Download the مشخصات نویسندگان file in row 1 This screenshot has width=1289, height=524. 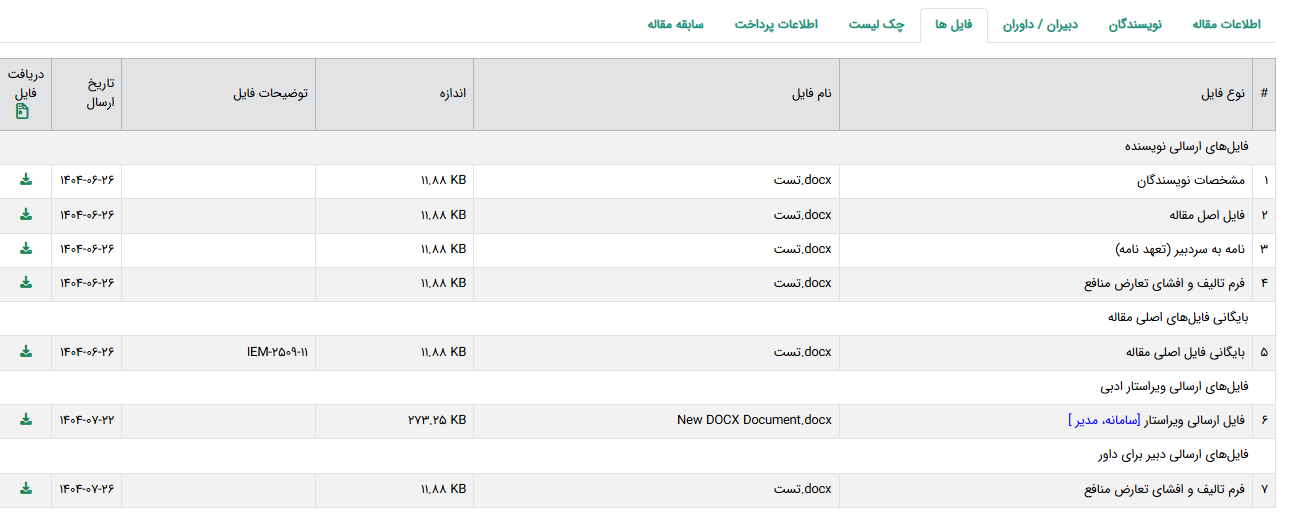click(26, 180)
